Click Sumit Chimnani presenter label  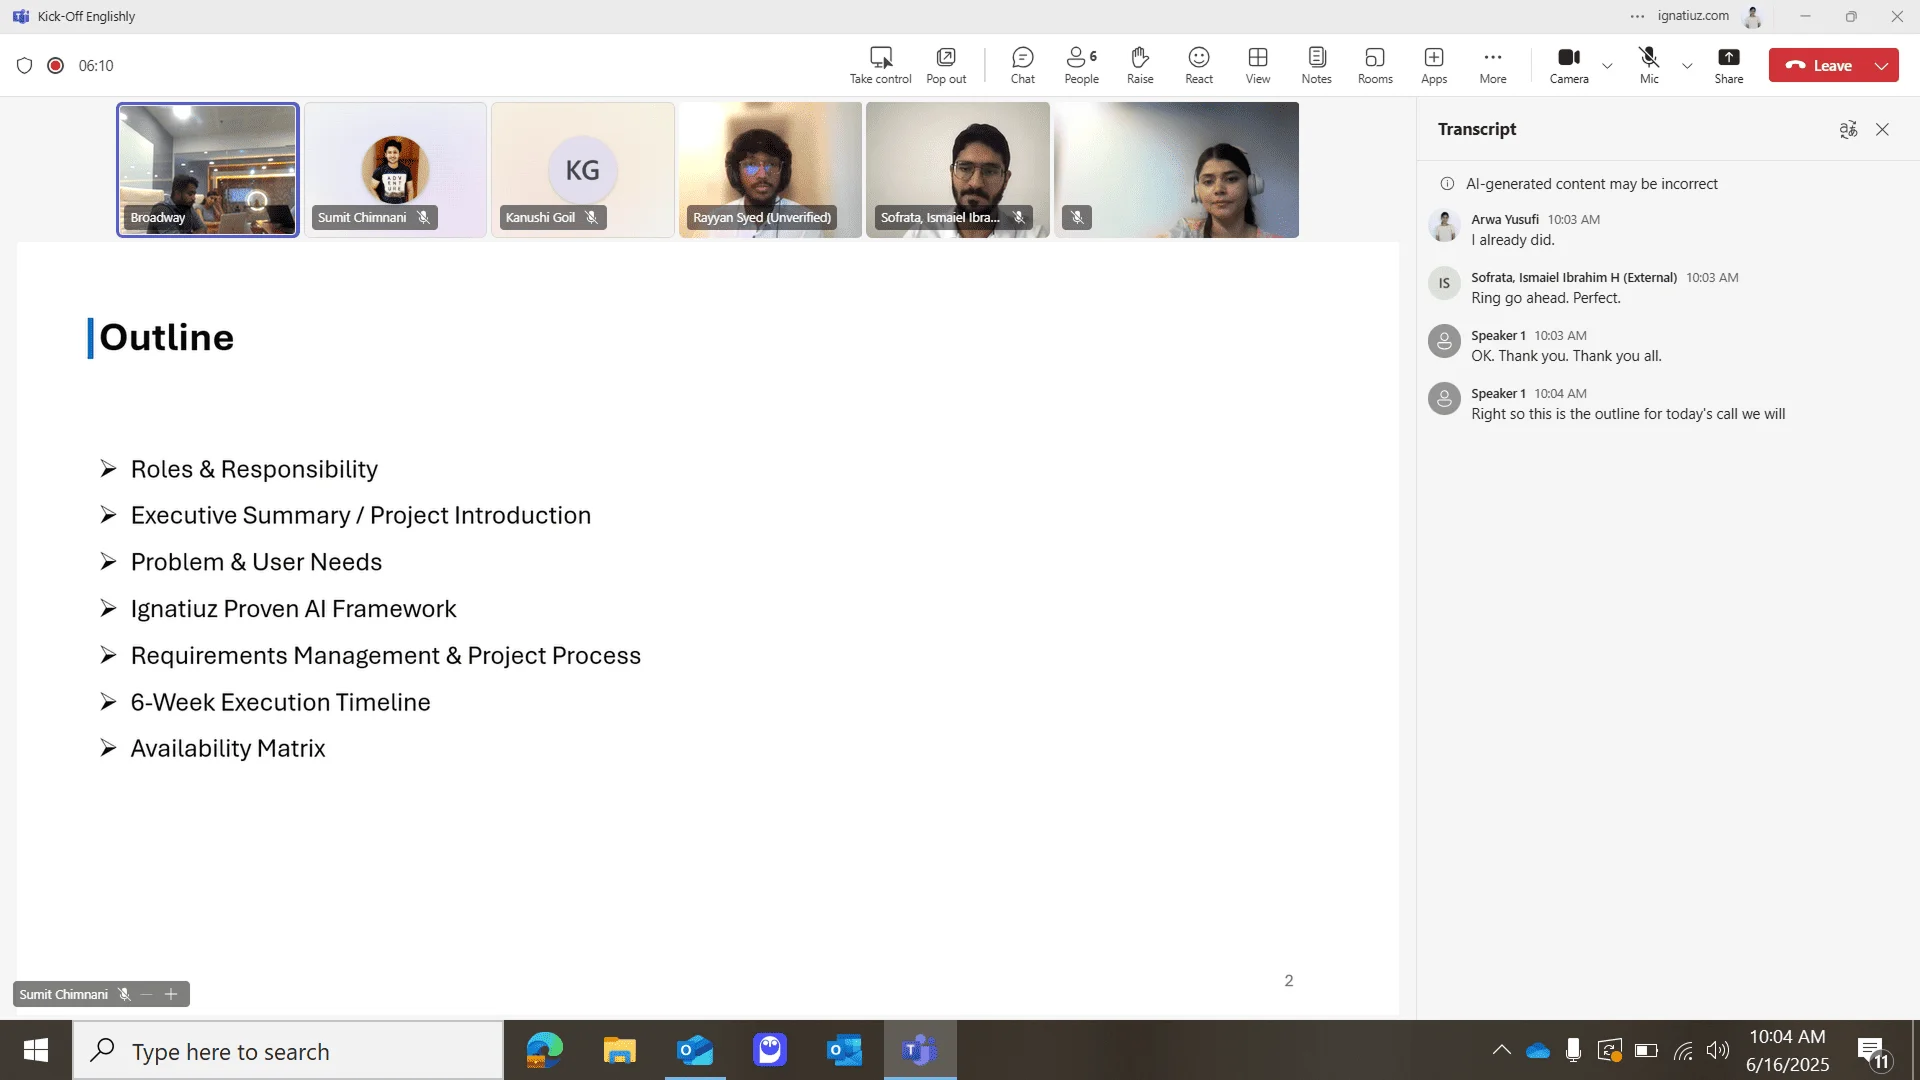(63, 994)
